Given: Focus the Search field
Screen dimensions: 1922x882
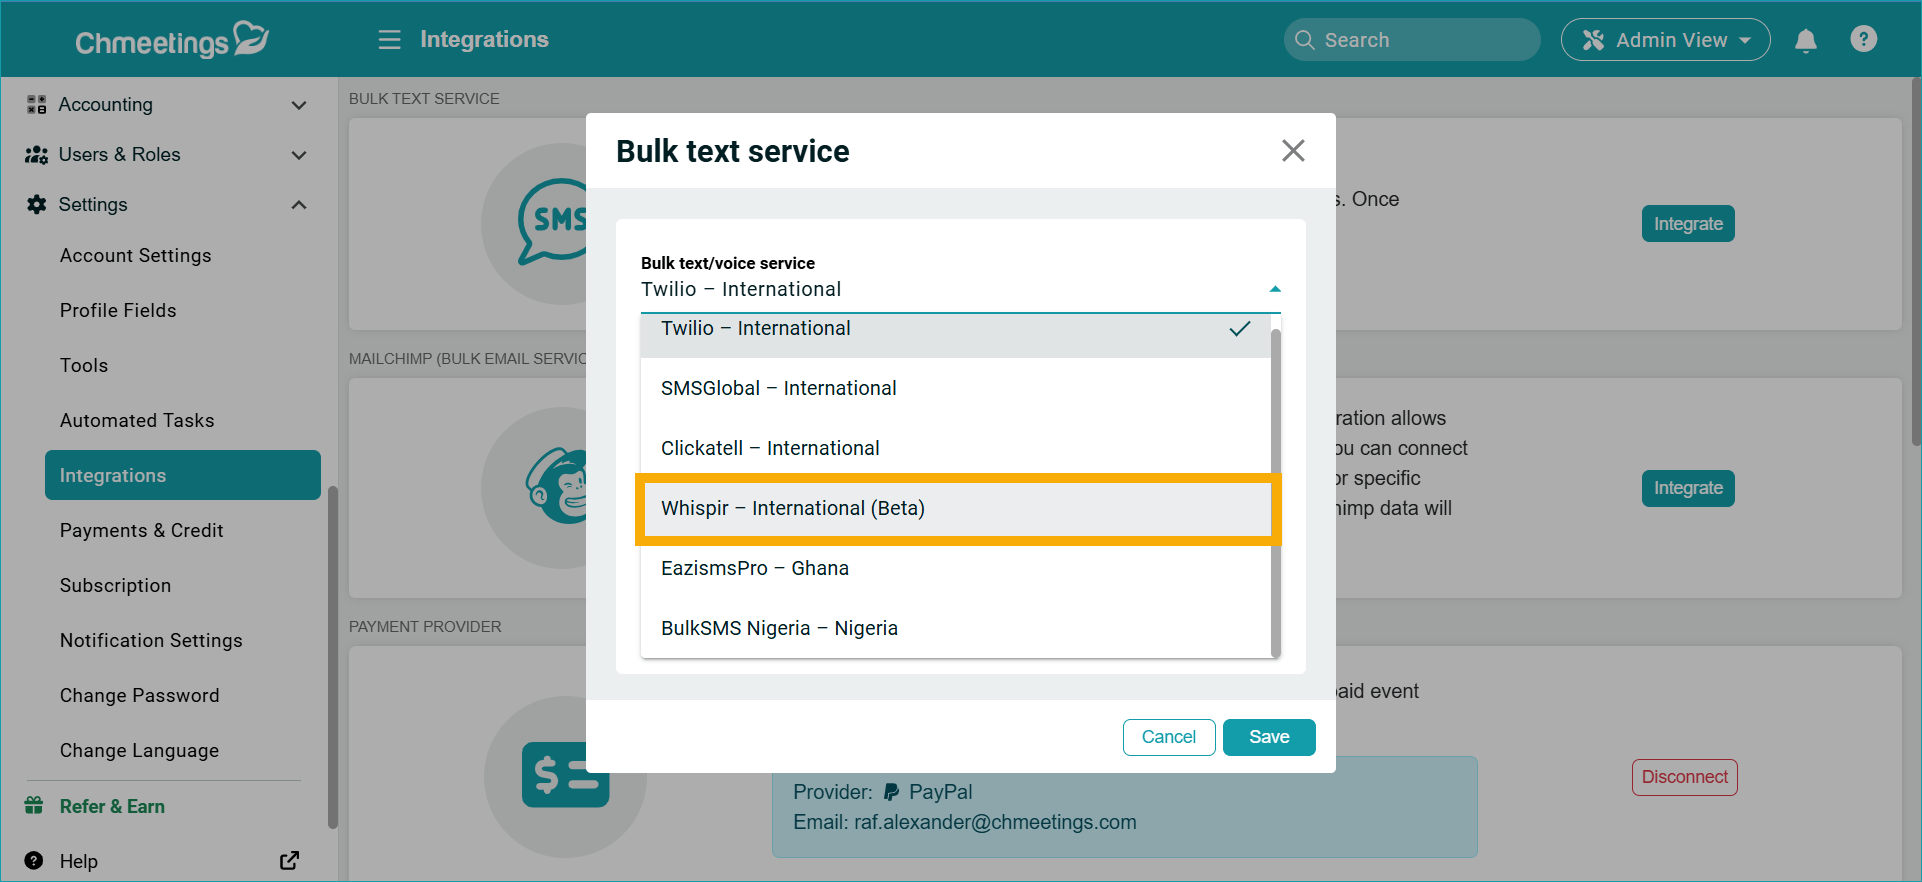Looking at the screenshot, I should (x=1412, y=40).
